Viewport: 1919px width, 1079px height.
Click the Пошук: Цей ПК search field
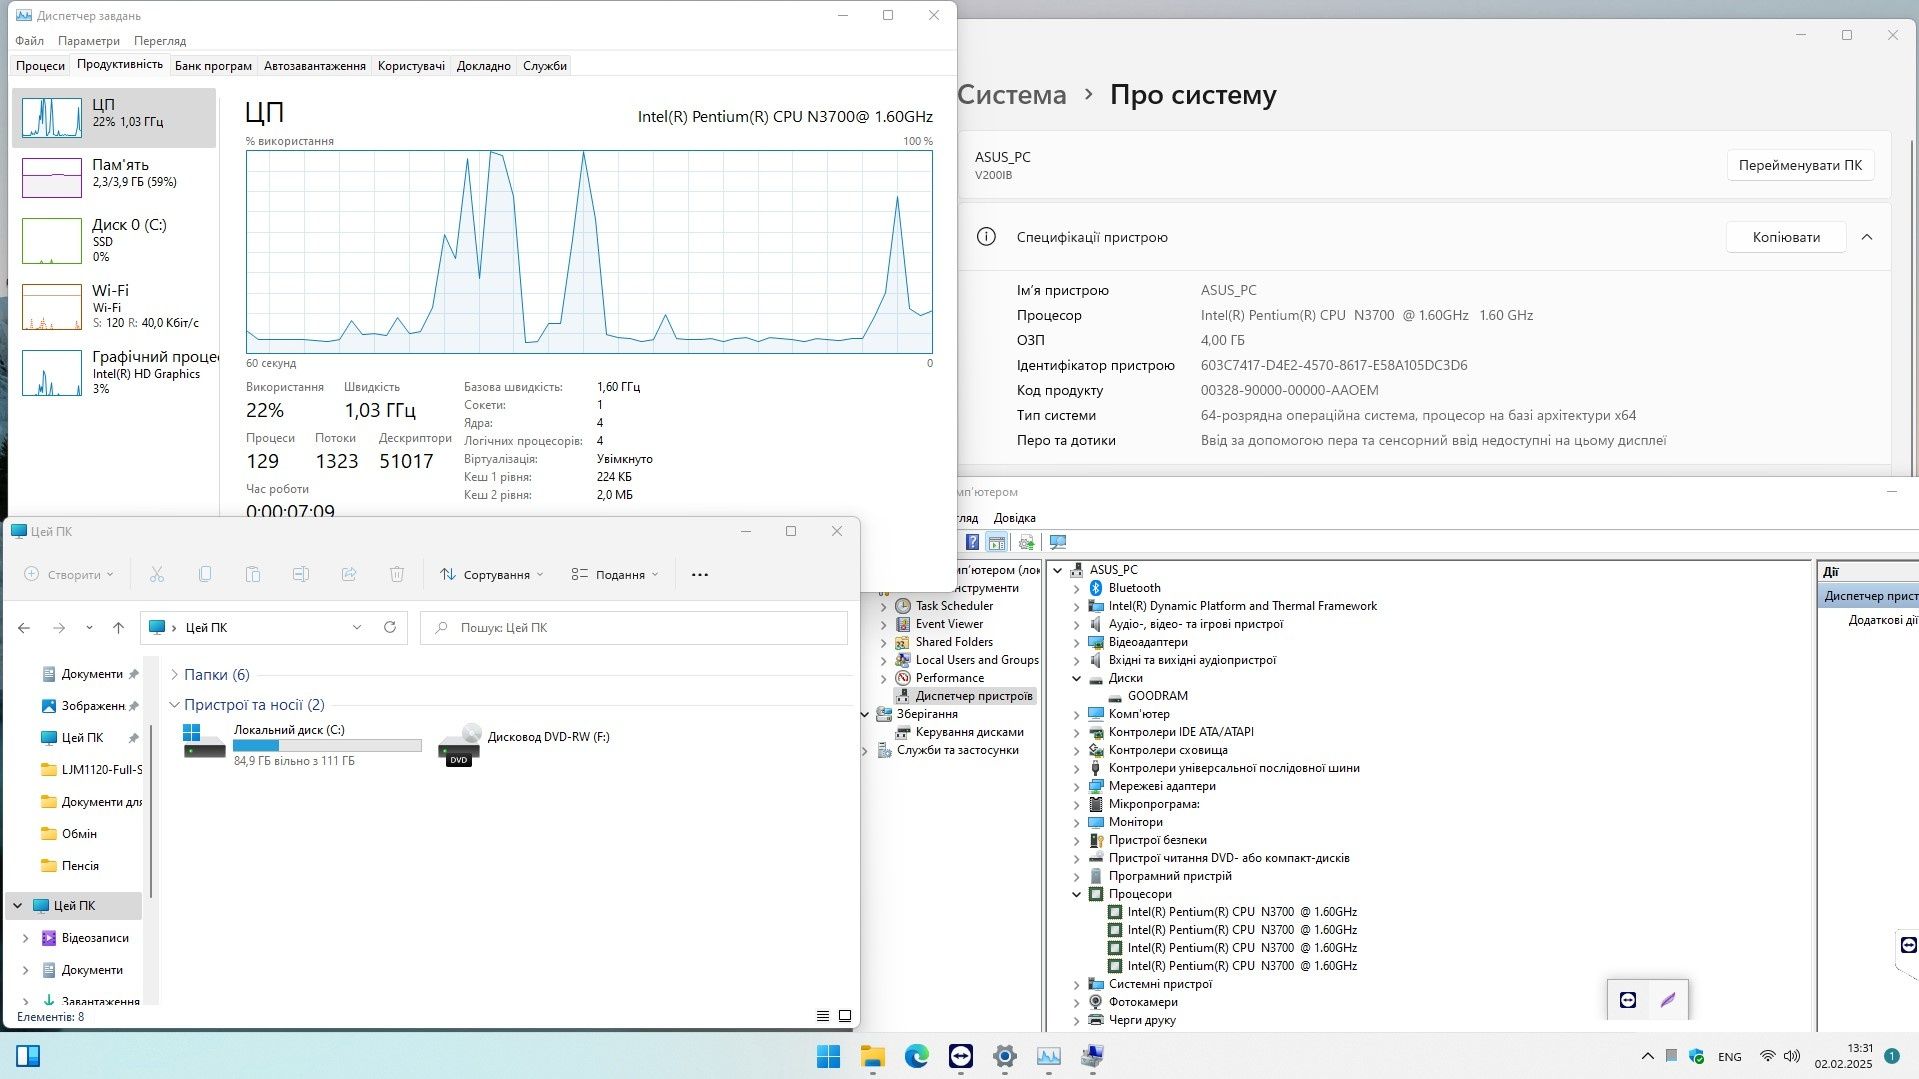pos(634,628)
